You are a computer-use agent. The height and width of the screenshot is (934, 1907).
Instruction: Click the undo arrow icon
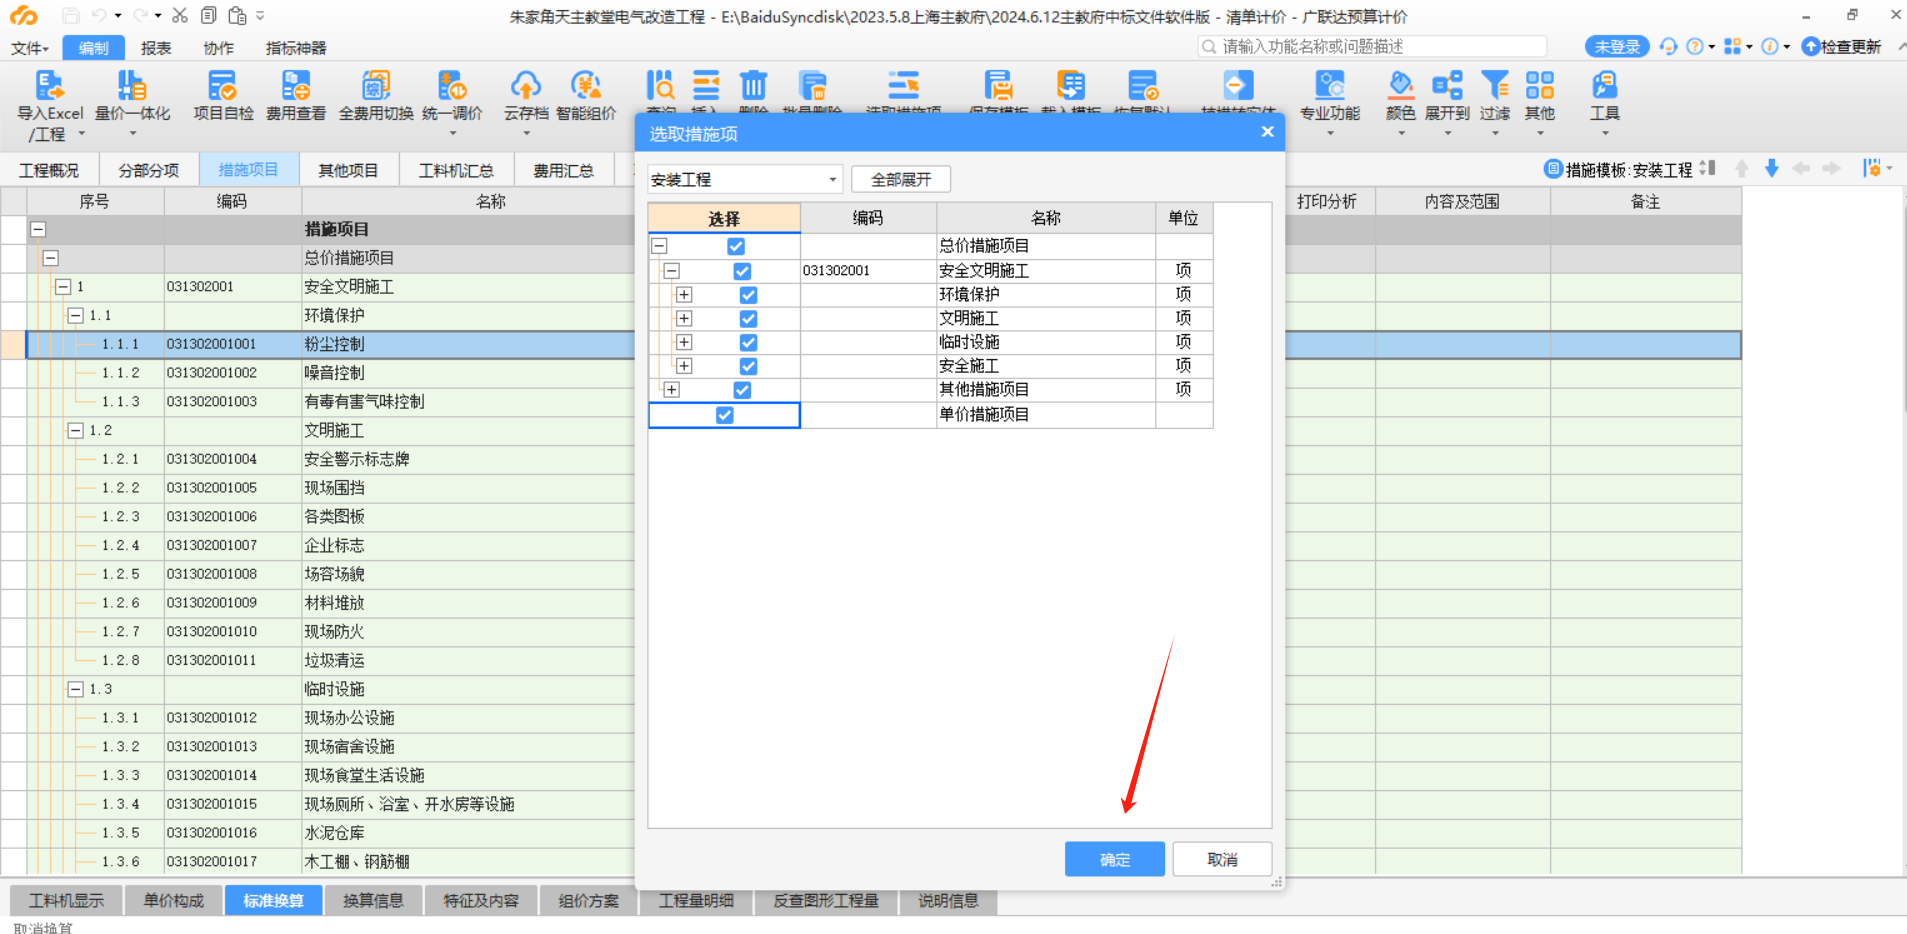98,15
